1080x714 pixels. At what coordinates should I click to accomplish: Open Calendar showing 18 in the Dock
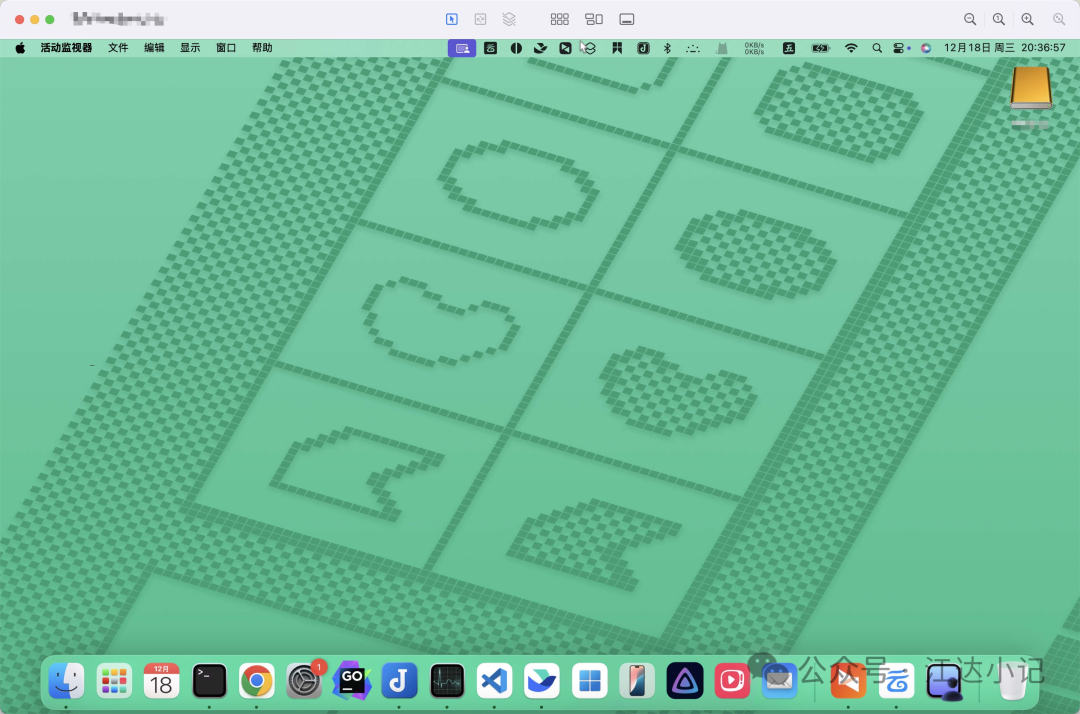pyautogui.click(x=161, y=681)
